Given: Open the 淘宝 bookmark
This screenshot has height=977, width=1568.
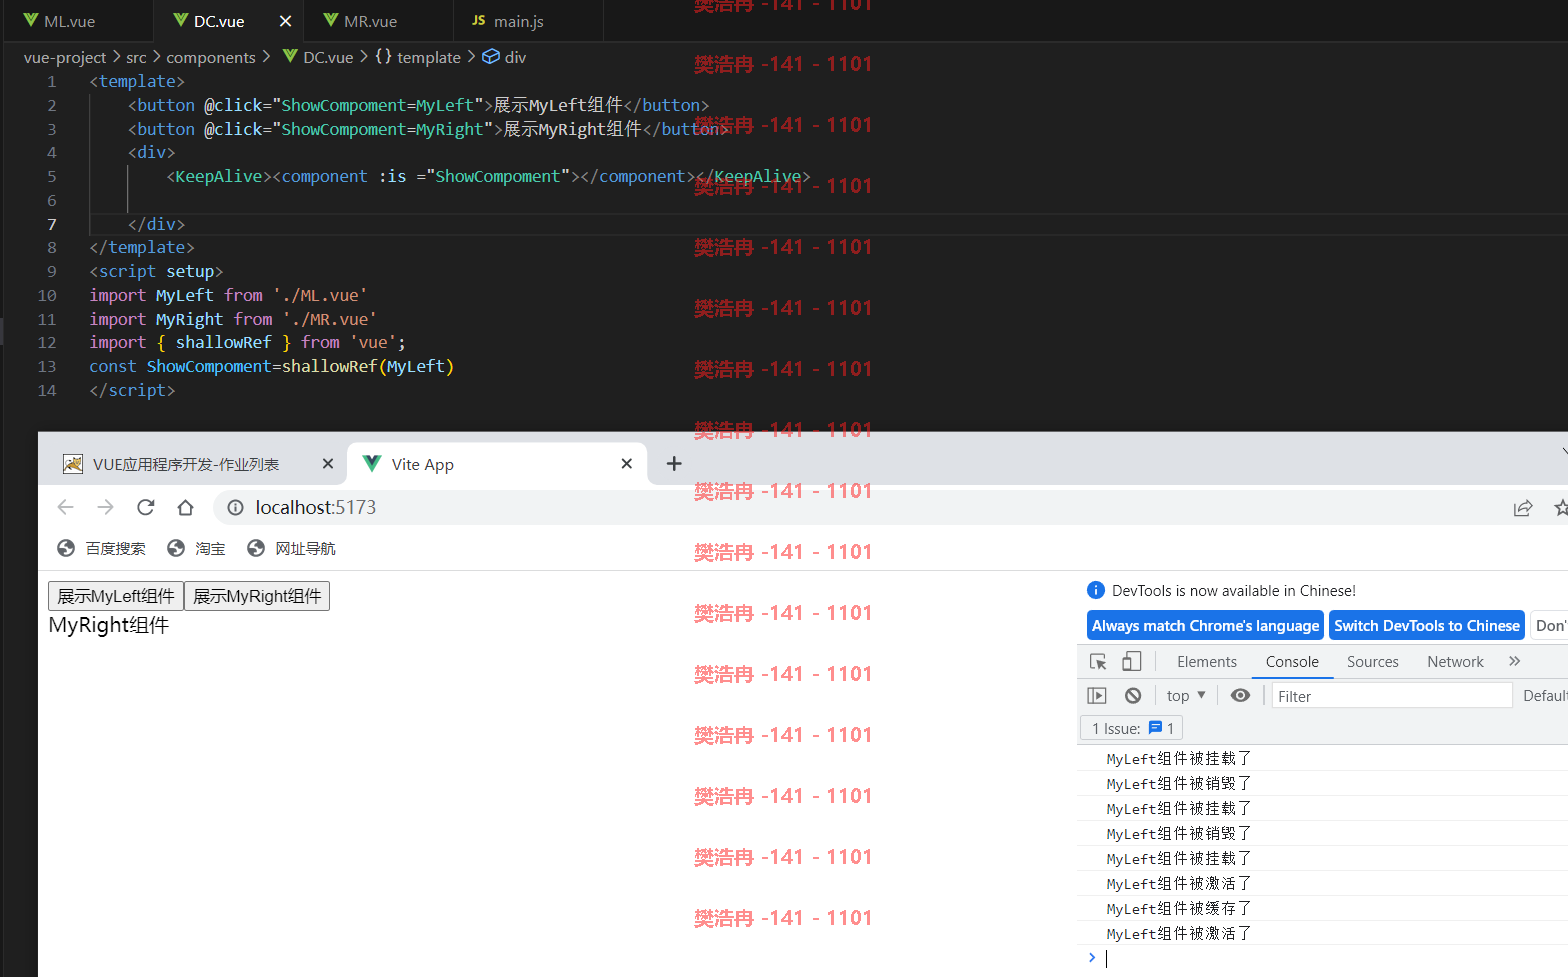Looking at the screenshot, I should 197,548.
